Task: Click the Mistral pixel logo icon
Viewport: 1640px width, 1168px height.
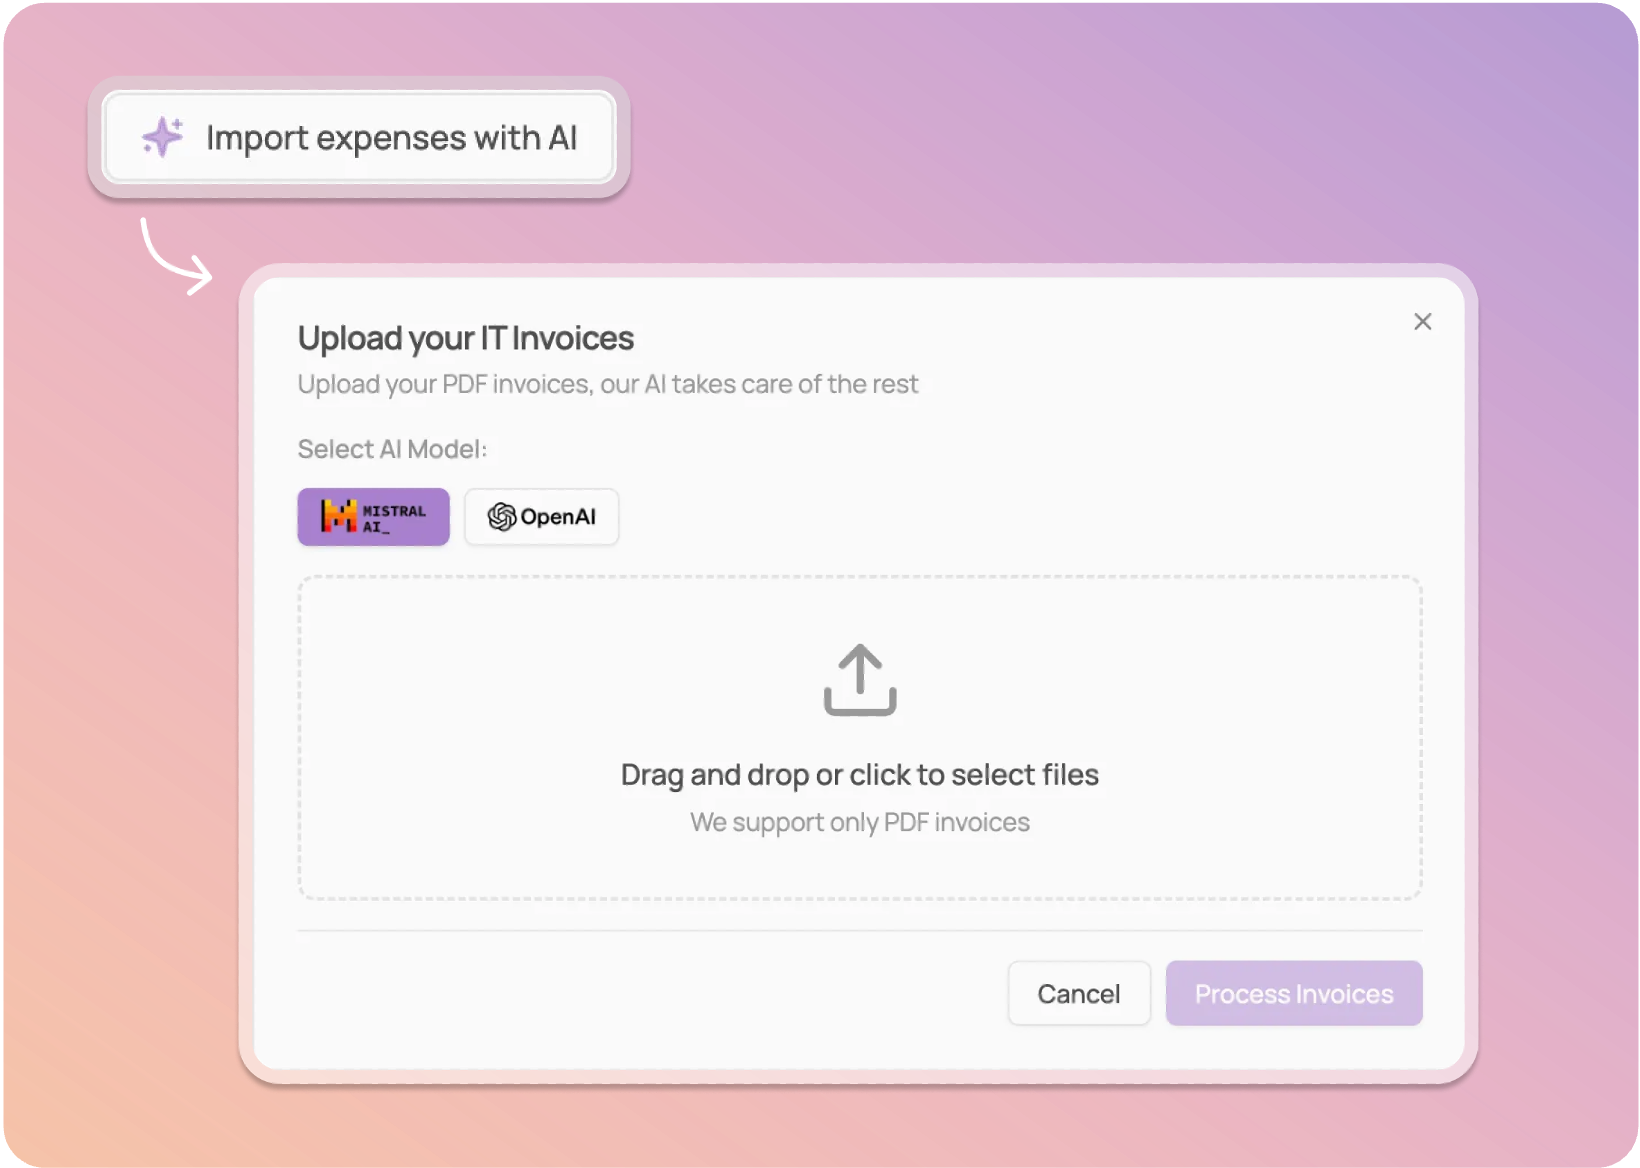Action: 338,516
